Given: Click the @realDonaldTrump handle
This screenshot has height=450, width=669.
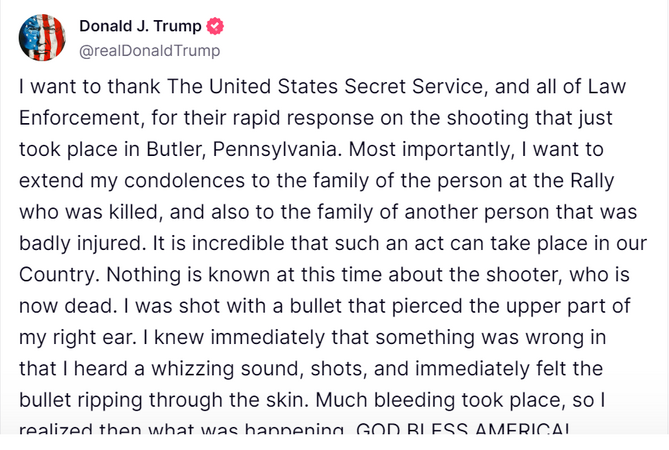Looking at the screenshot, I should (150, 51).
